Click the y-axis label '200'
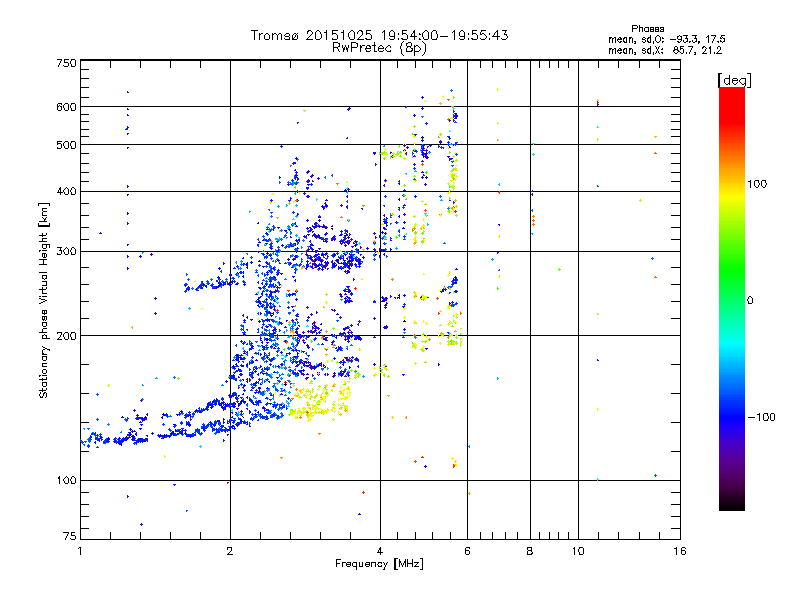This screenshot has width=800, height=600. (66, 336)
